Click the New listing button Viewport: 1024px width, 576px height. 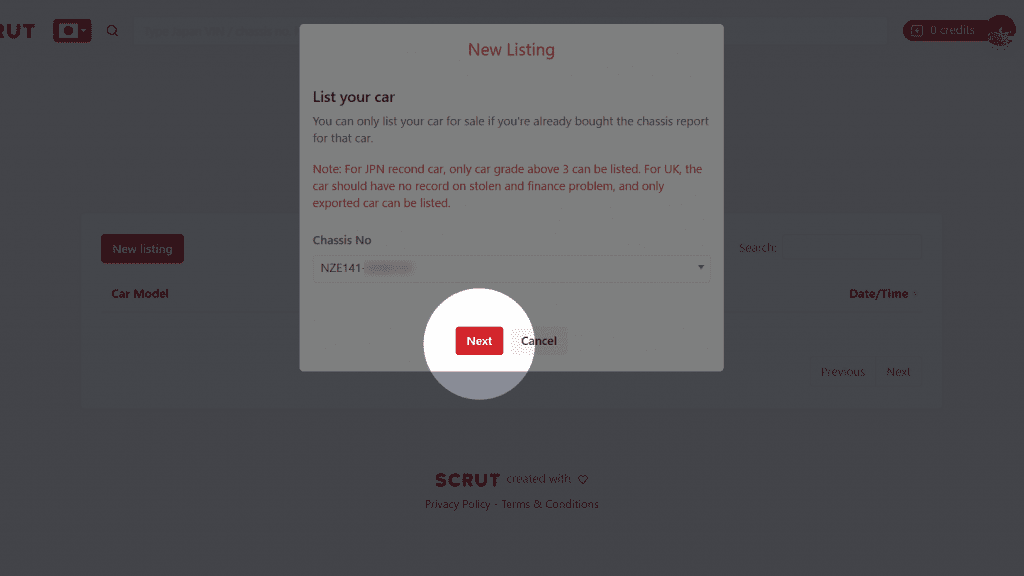pyautogui.click(x=142, y=249)
